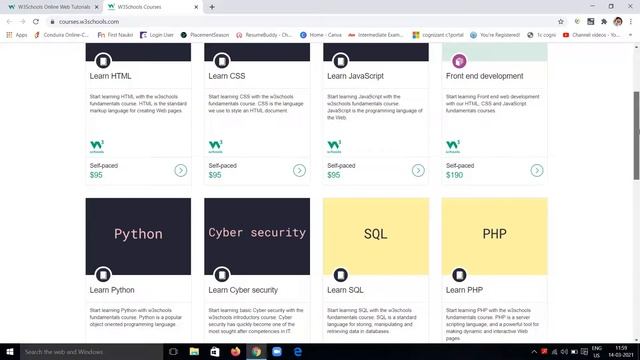
Task: Open the Learn PHP course title
Action: point(464,290)
